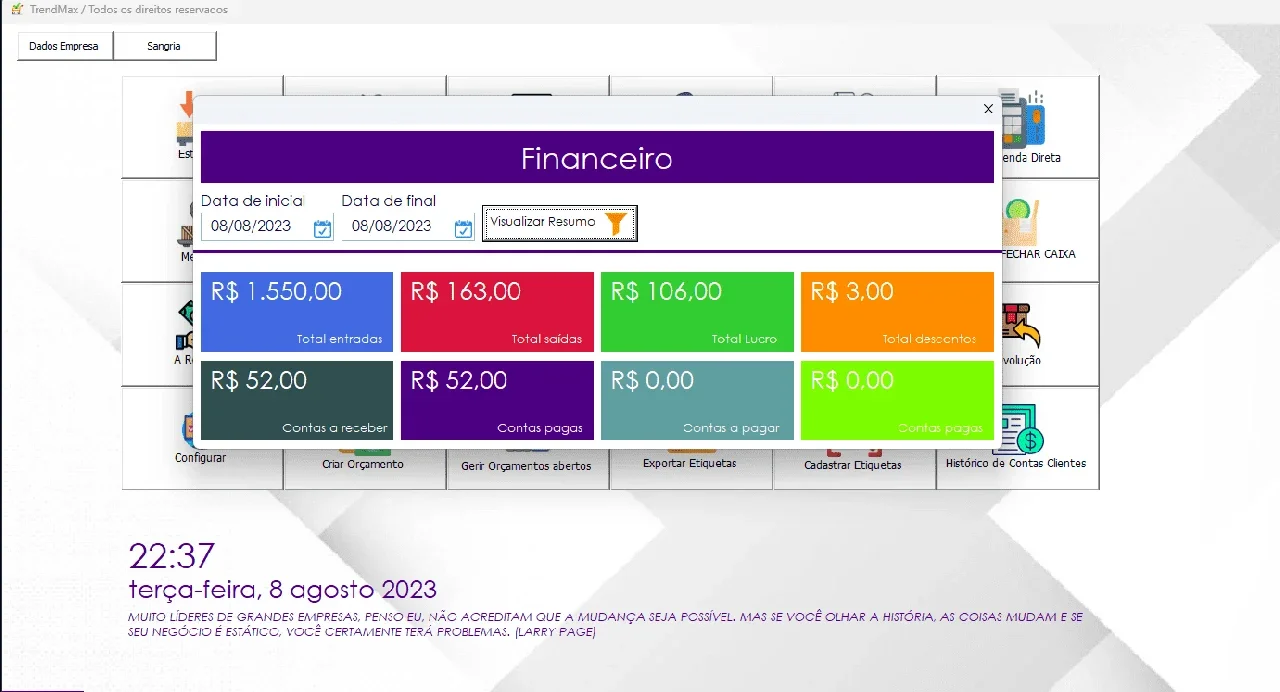
Task: Select the lime Contas pagas R$ 0,00 card
Action: tap(897, 400)
